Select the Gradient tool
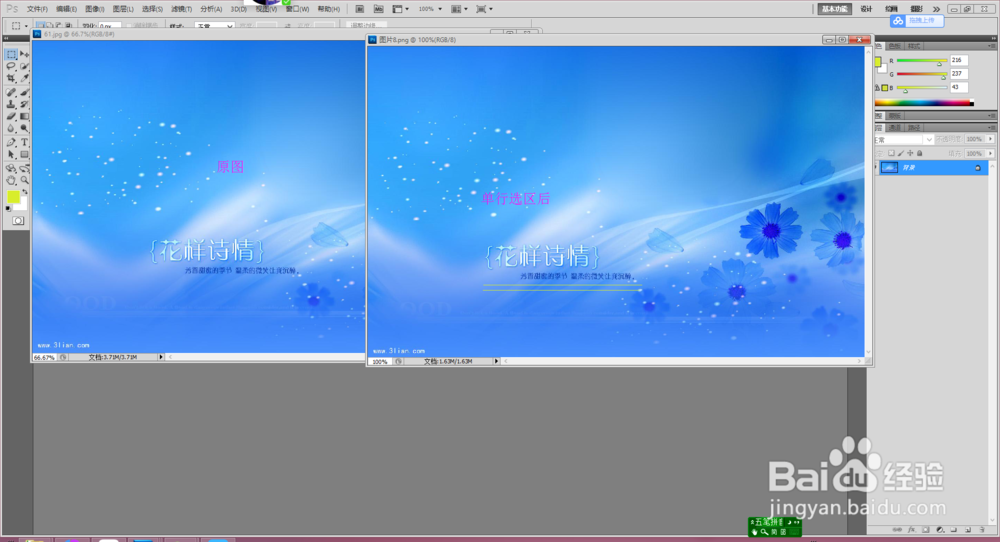The image size is (1000, 542). click(x=24, y=117)
